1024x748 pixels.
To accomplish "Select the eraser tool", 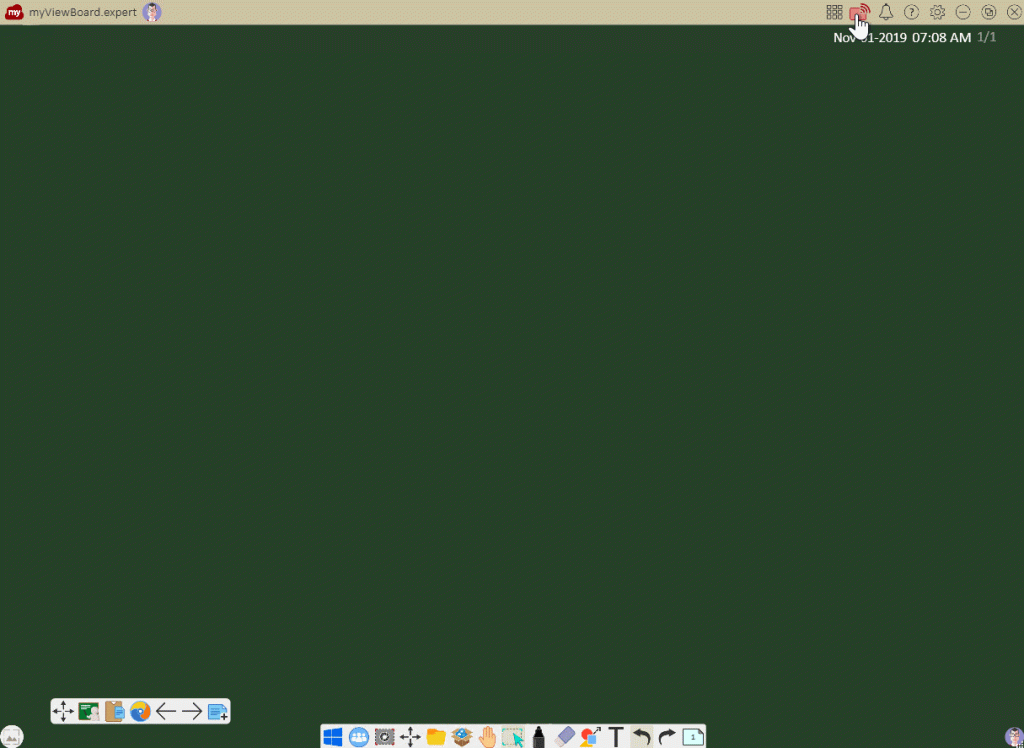I will tap(564, 737).
